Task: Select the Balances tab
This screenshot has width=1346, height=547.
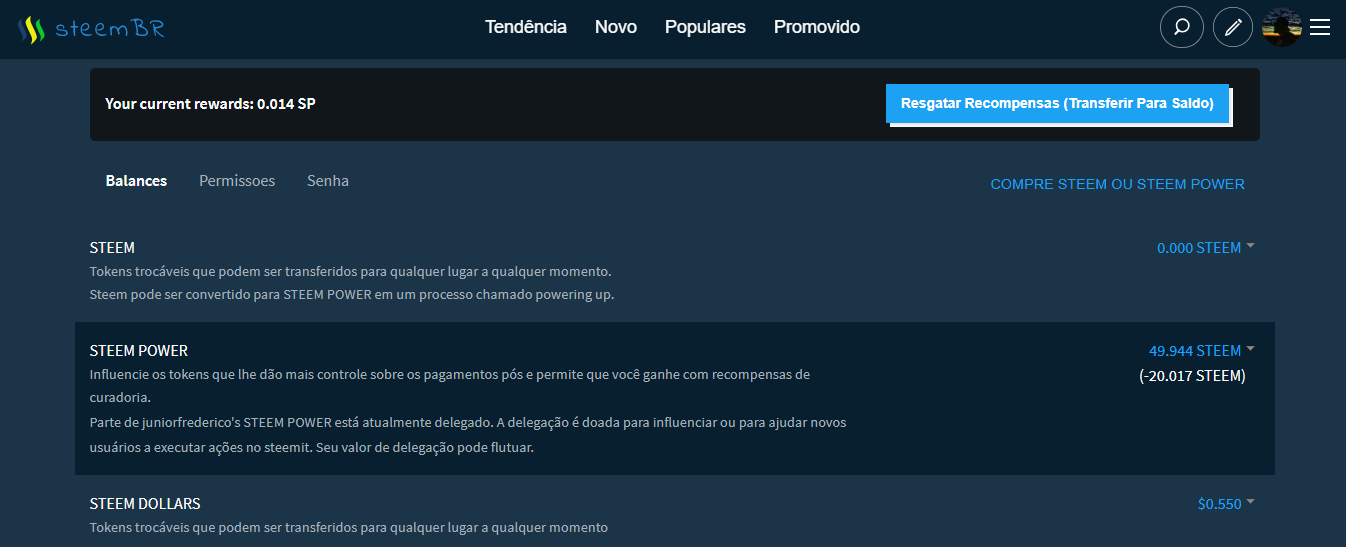Action: tap(136, 181)
